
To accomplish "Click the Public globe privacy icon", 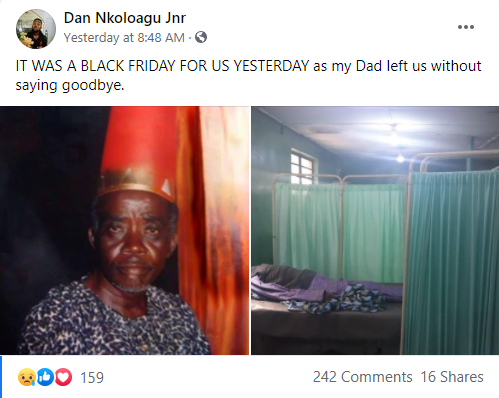I will 201,37.
